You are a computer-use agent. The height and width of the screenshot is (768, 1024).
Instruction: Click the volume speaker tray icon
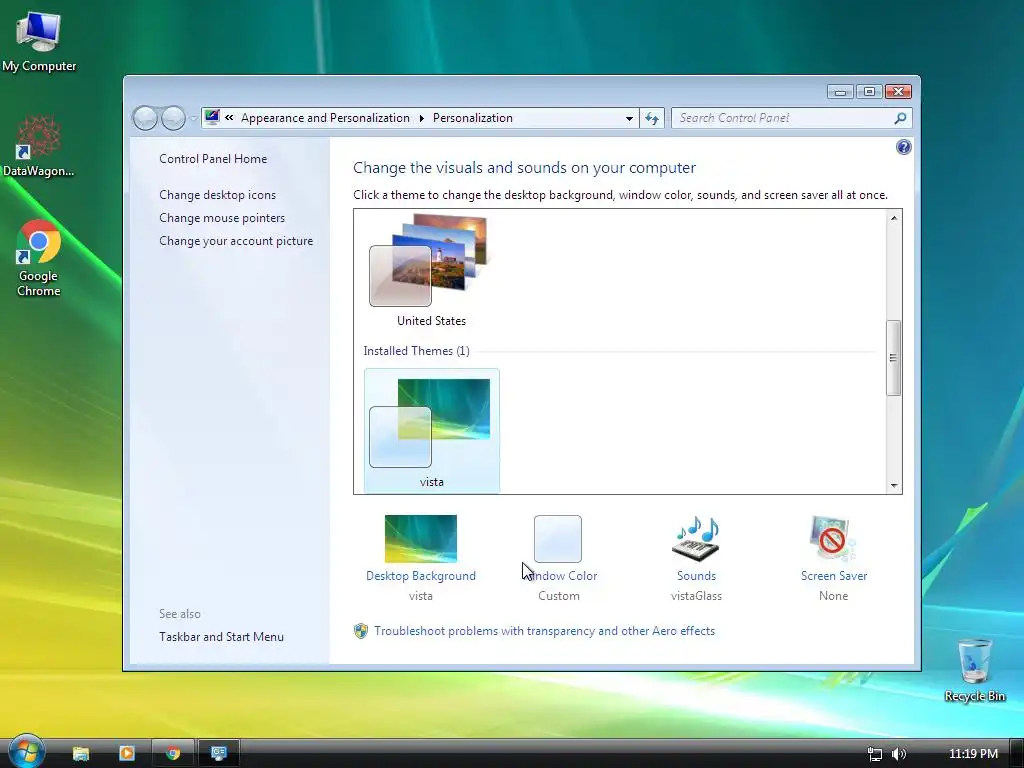(899, 754)
